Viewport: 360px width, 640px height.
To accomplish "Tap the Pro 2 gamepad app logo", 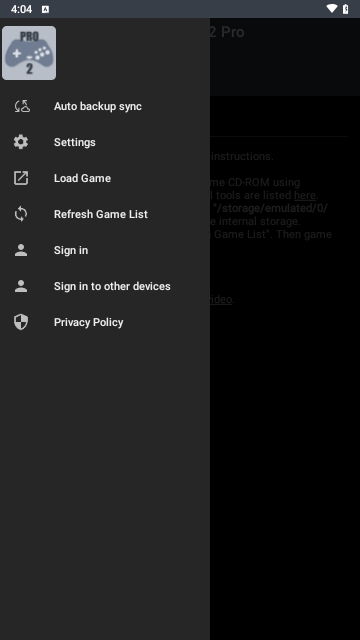I will click(x=29, y=53).
